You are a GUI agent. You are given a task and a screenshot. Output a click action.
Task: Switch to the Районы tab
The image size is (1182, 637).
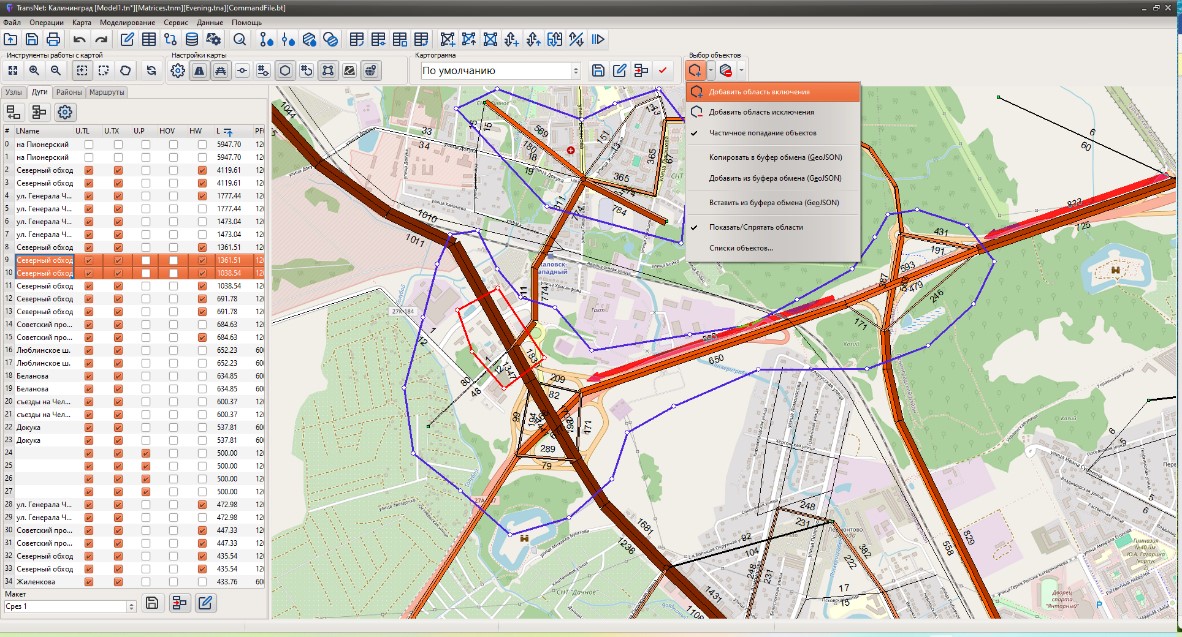point(69,92)
